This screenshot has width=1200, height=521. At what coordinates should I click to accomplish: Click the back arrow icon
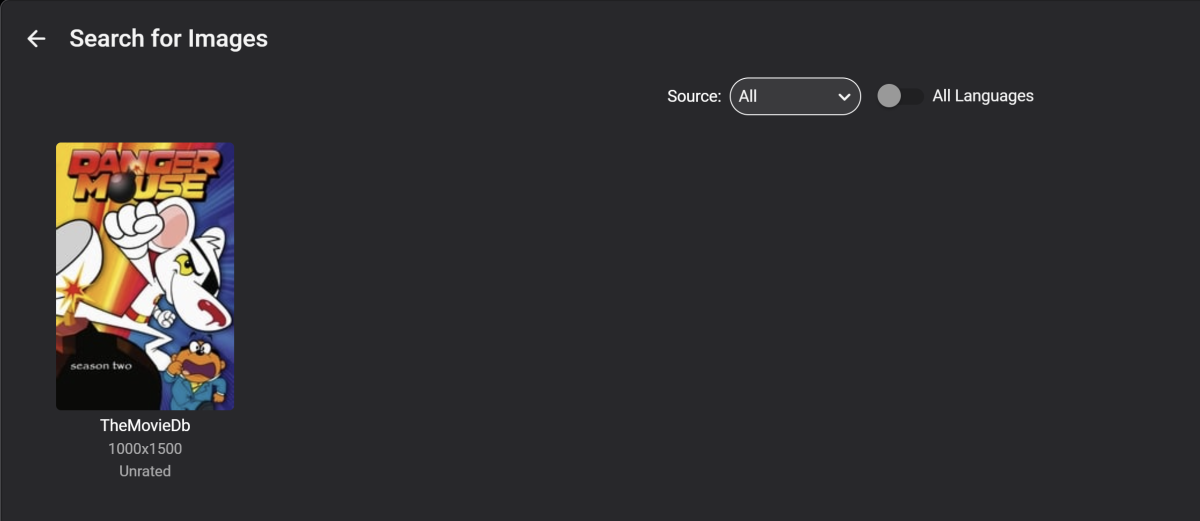(36, 39)
